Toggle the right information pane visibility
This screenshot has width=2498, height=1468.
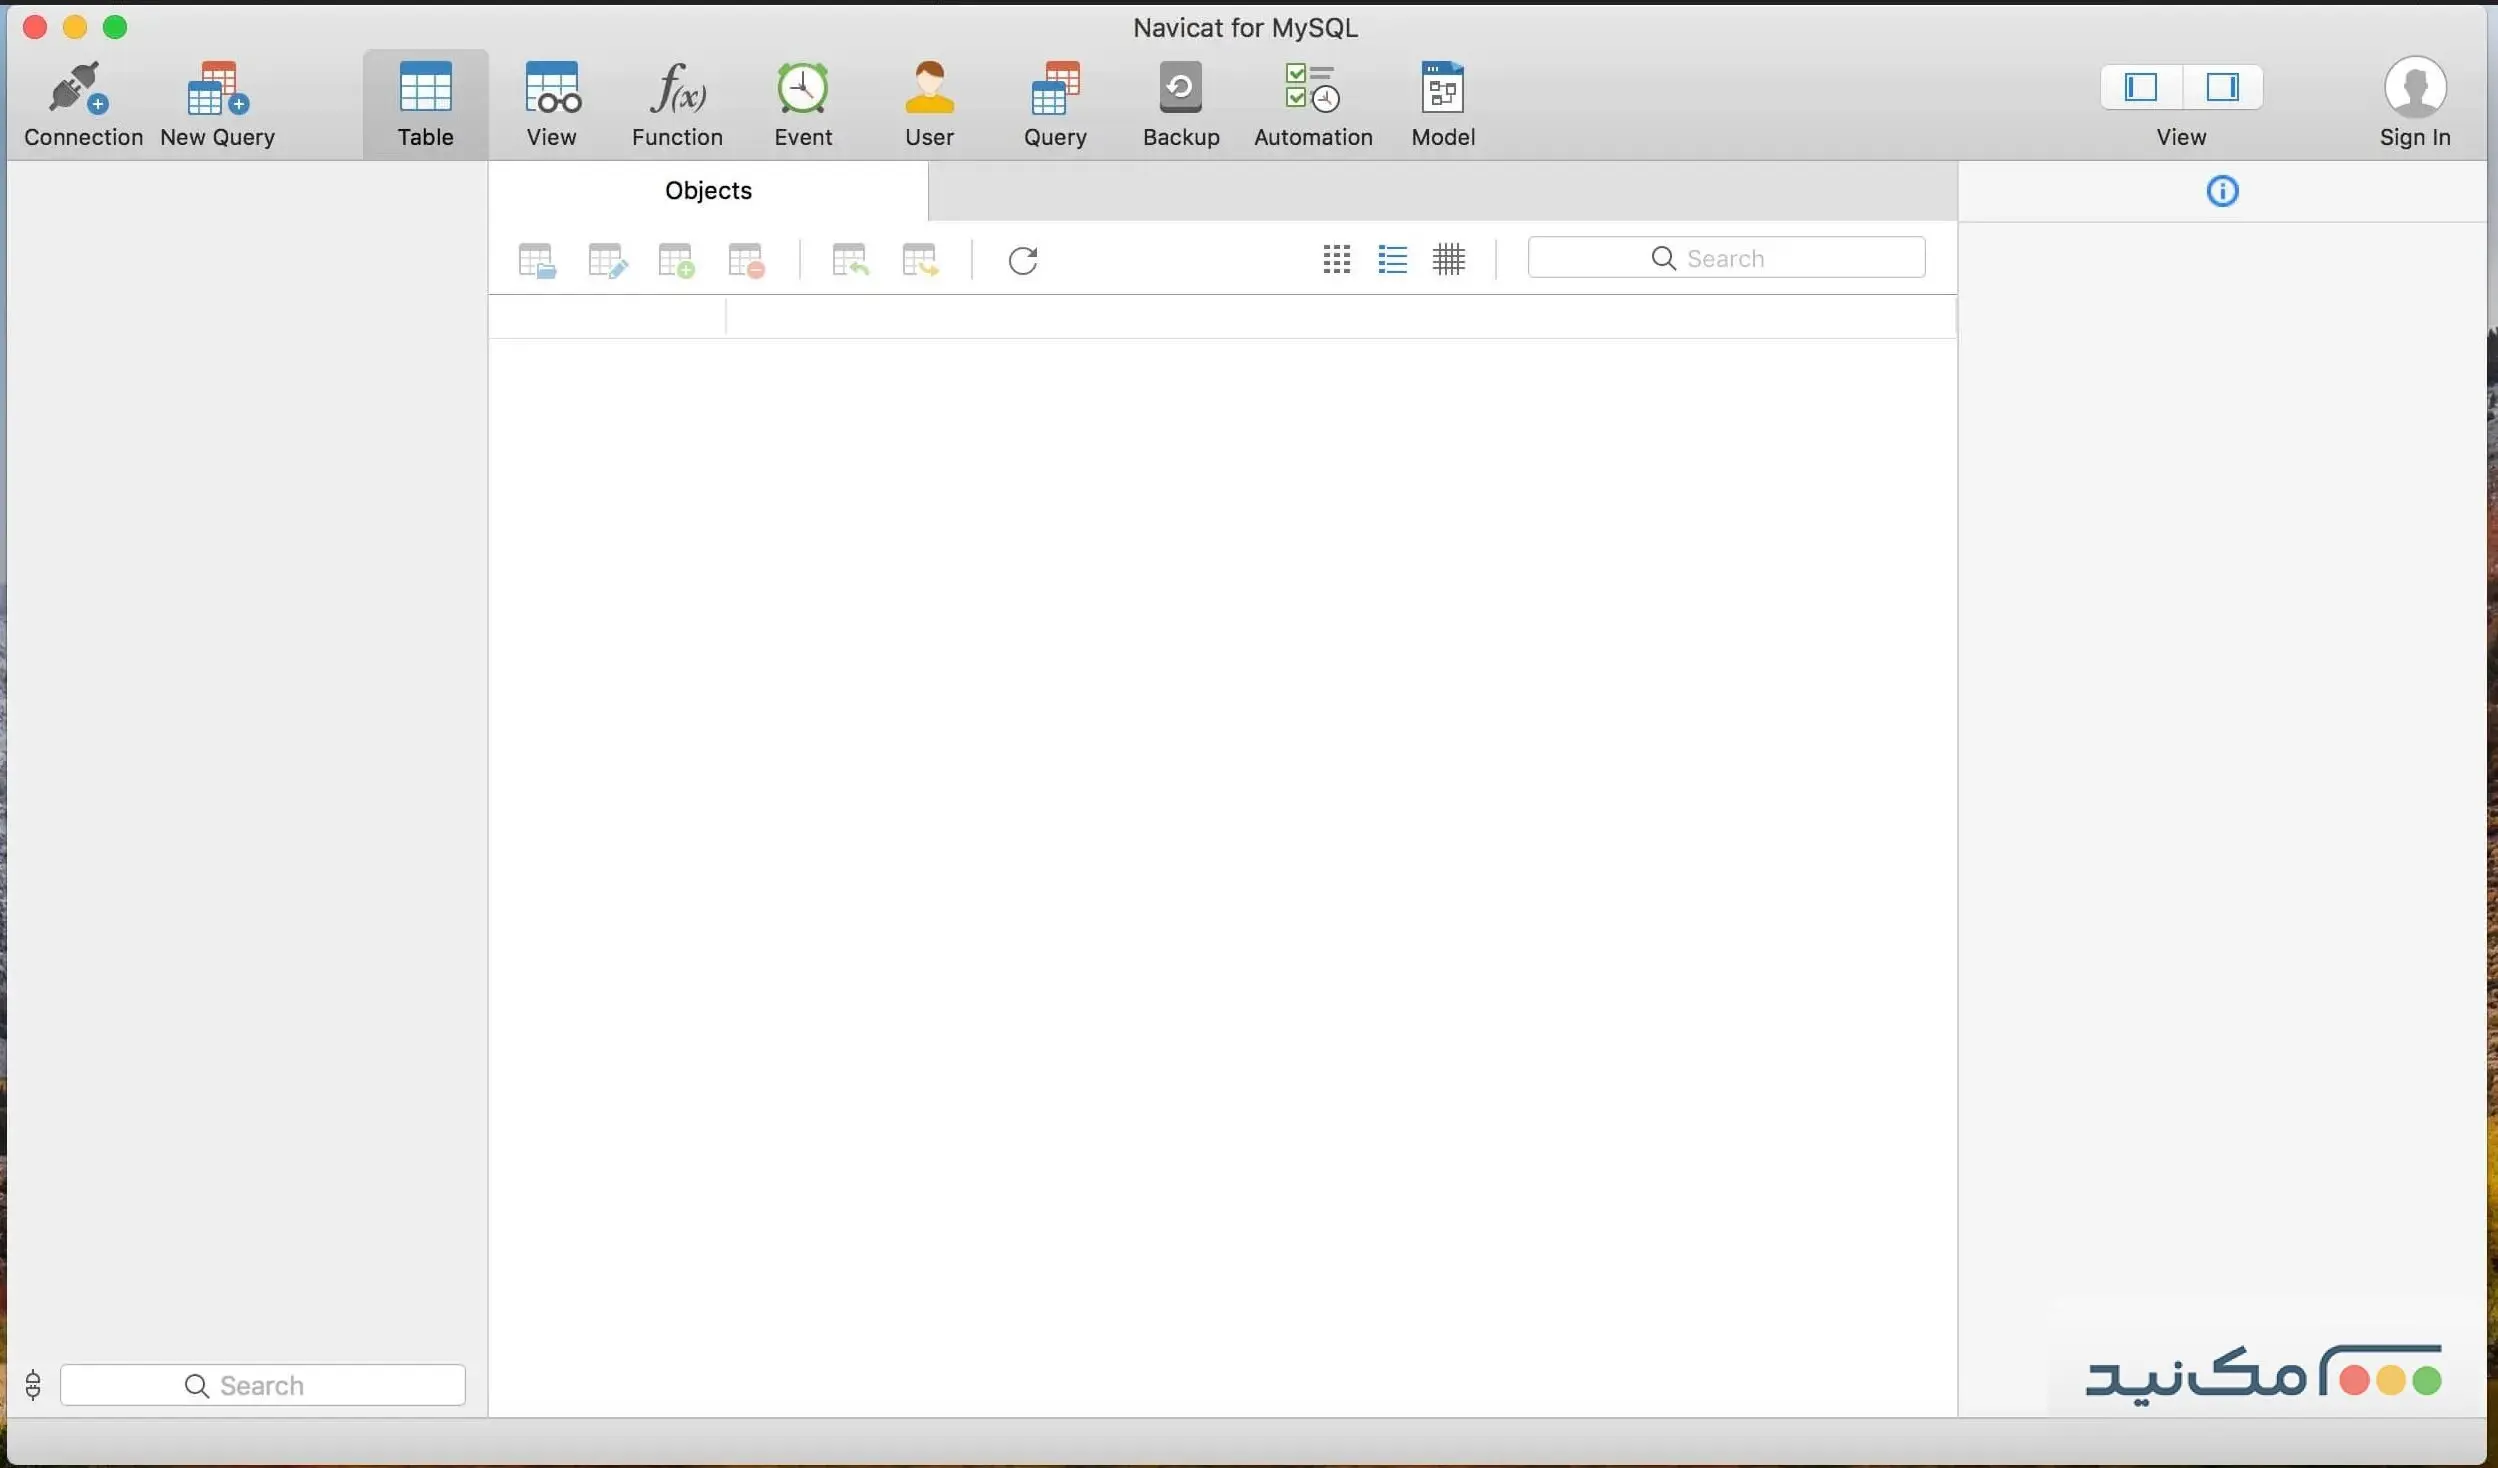pyautogui.click(x=2222, y=87)
